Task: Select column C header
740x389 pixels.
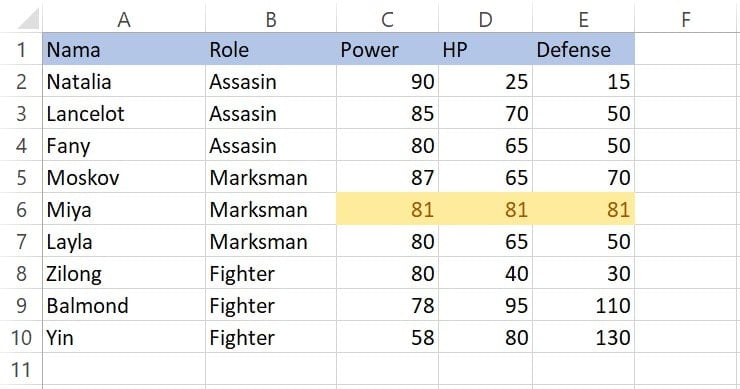Action: pos(387,18)
